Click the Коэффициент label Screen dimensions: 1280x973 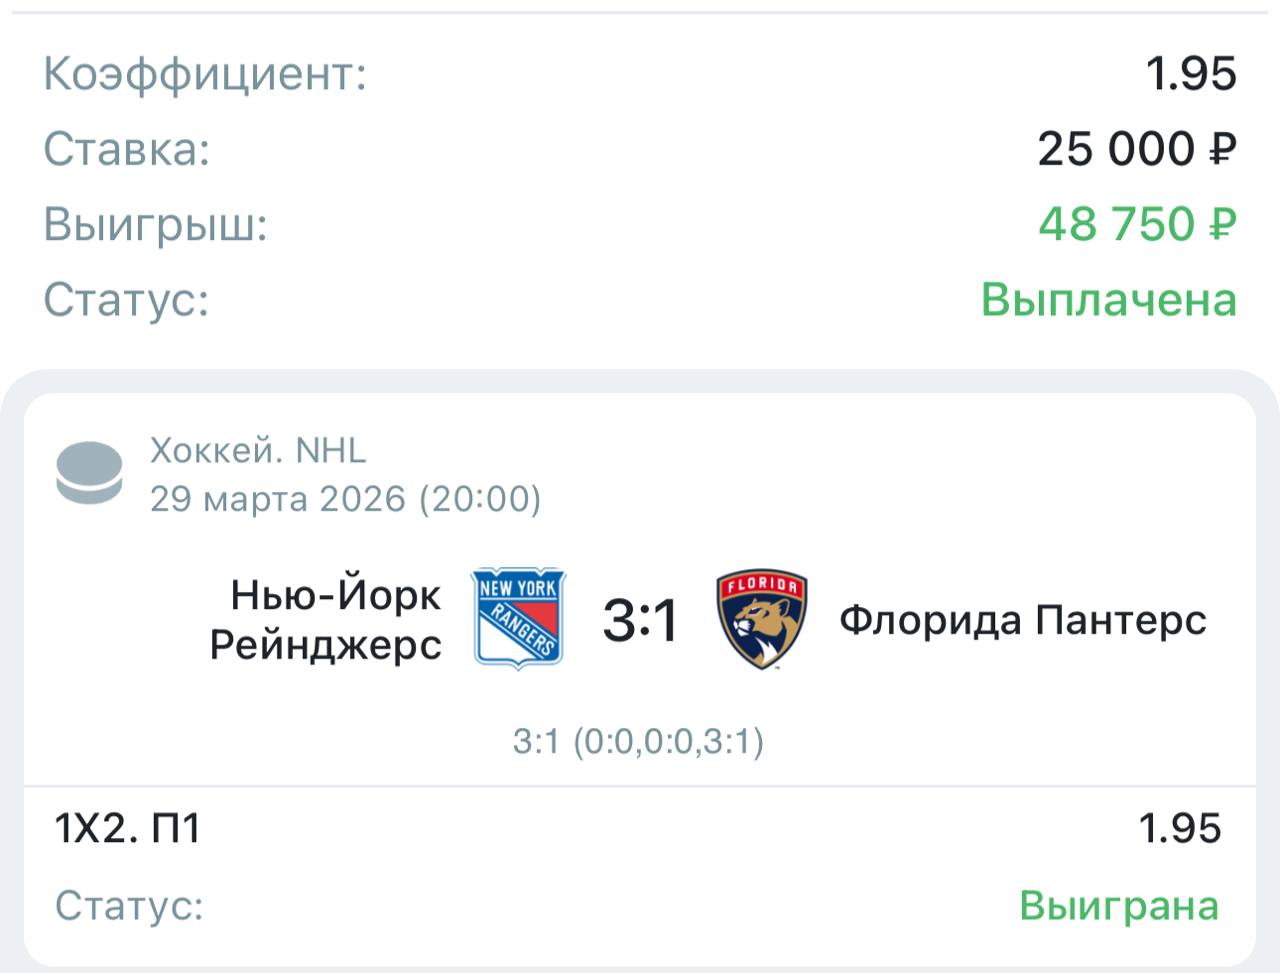pyautogui.click(x=205, y=74)
